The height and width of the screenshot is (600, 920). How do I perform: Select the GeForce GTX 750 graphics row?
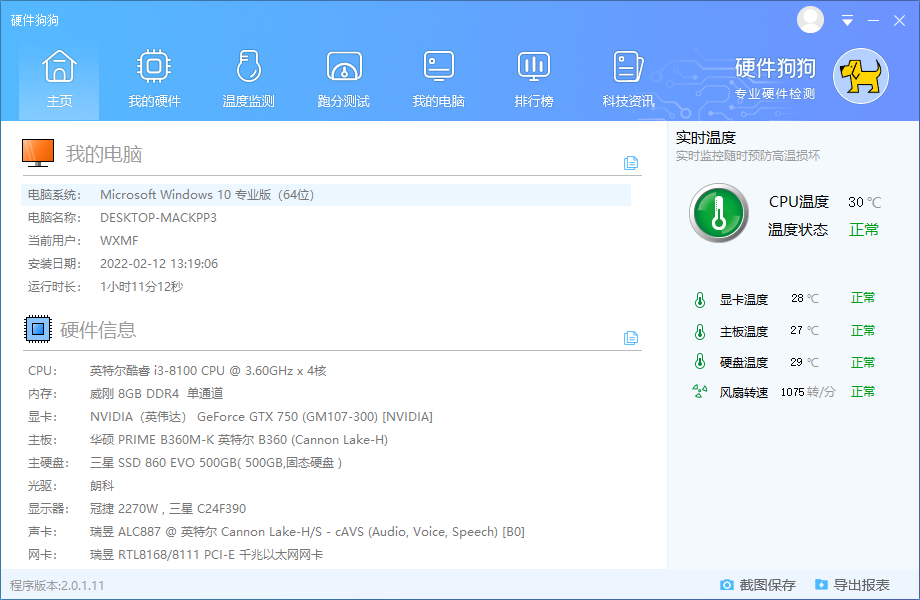tap(231, 416)
